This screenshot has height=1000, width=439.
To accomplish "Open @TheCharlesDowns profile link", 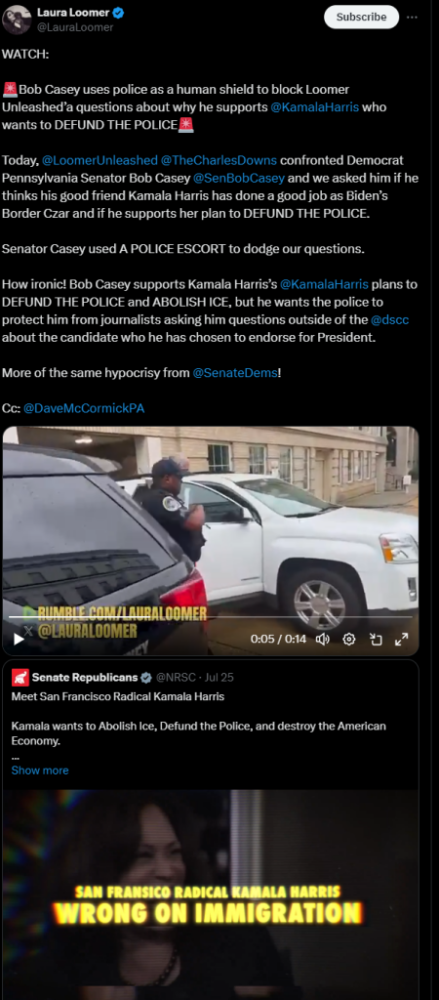I will coord(219,161).
